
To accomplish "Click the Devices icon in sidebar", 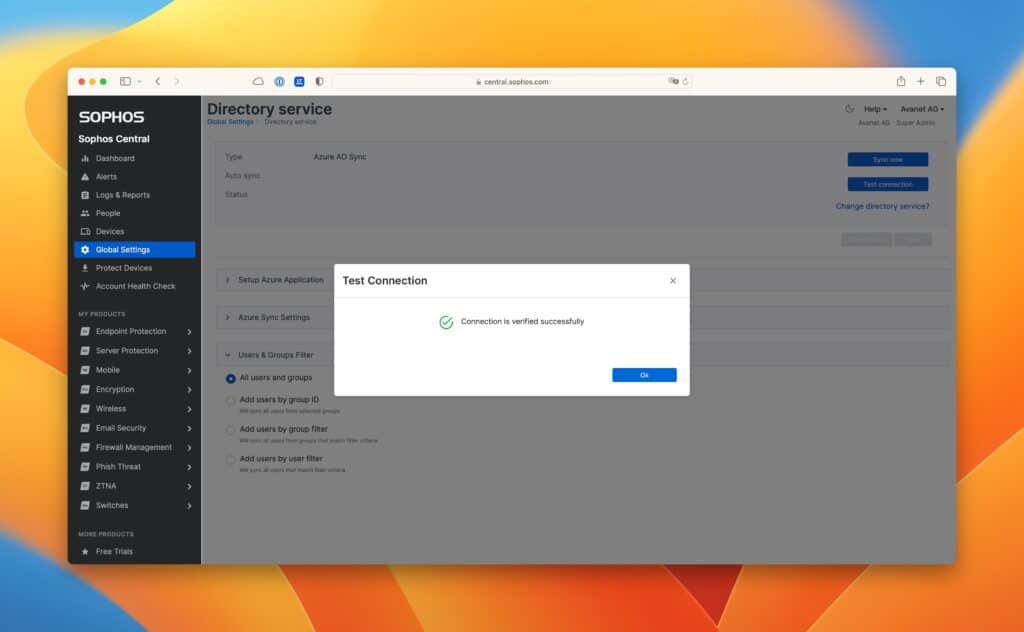I will pyautogui.click(x=85, y=231).
